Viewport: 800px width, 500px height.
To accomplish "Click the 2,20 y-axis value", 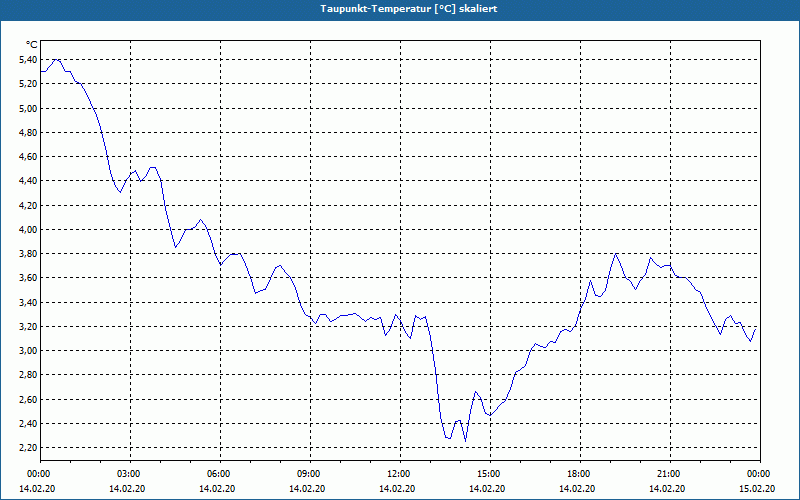I will coord(28,448).
